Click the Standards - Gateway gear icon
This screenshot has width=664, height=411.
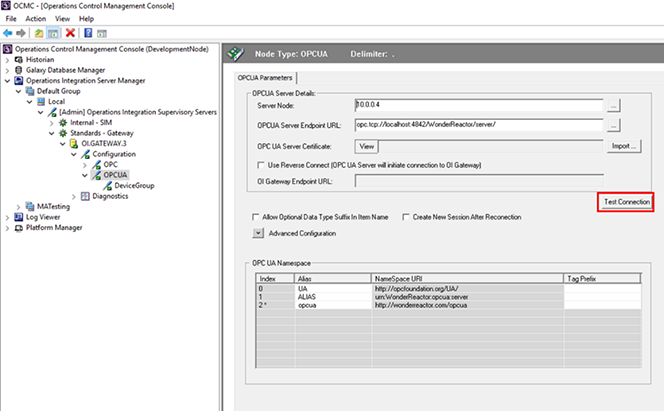pos(63,133)
